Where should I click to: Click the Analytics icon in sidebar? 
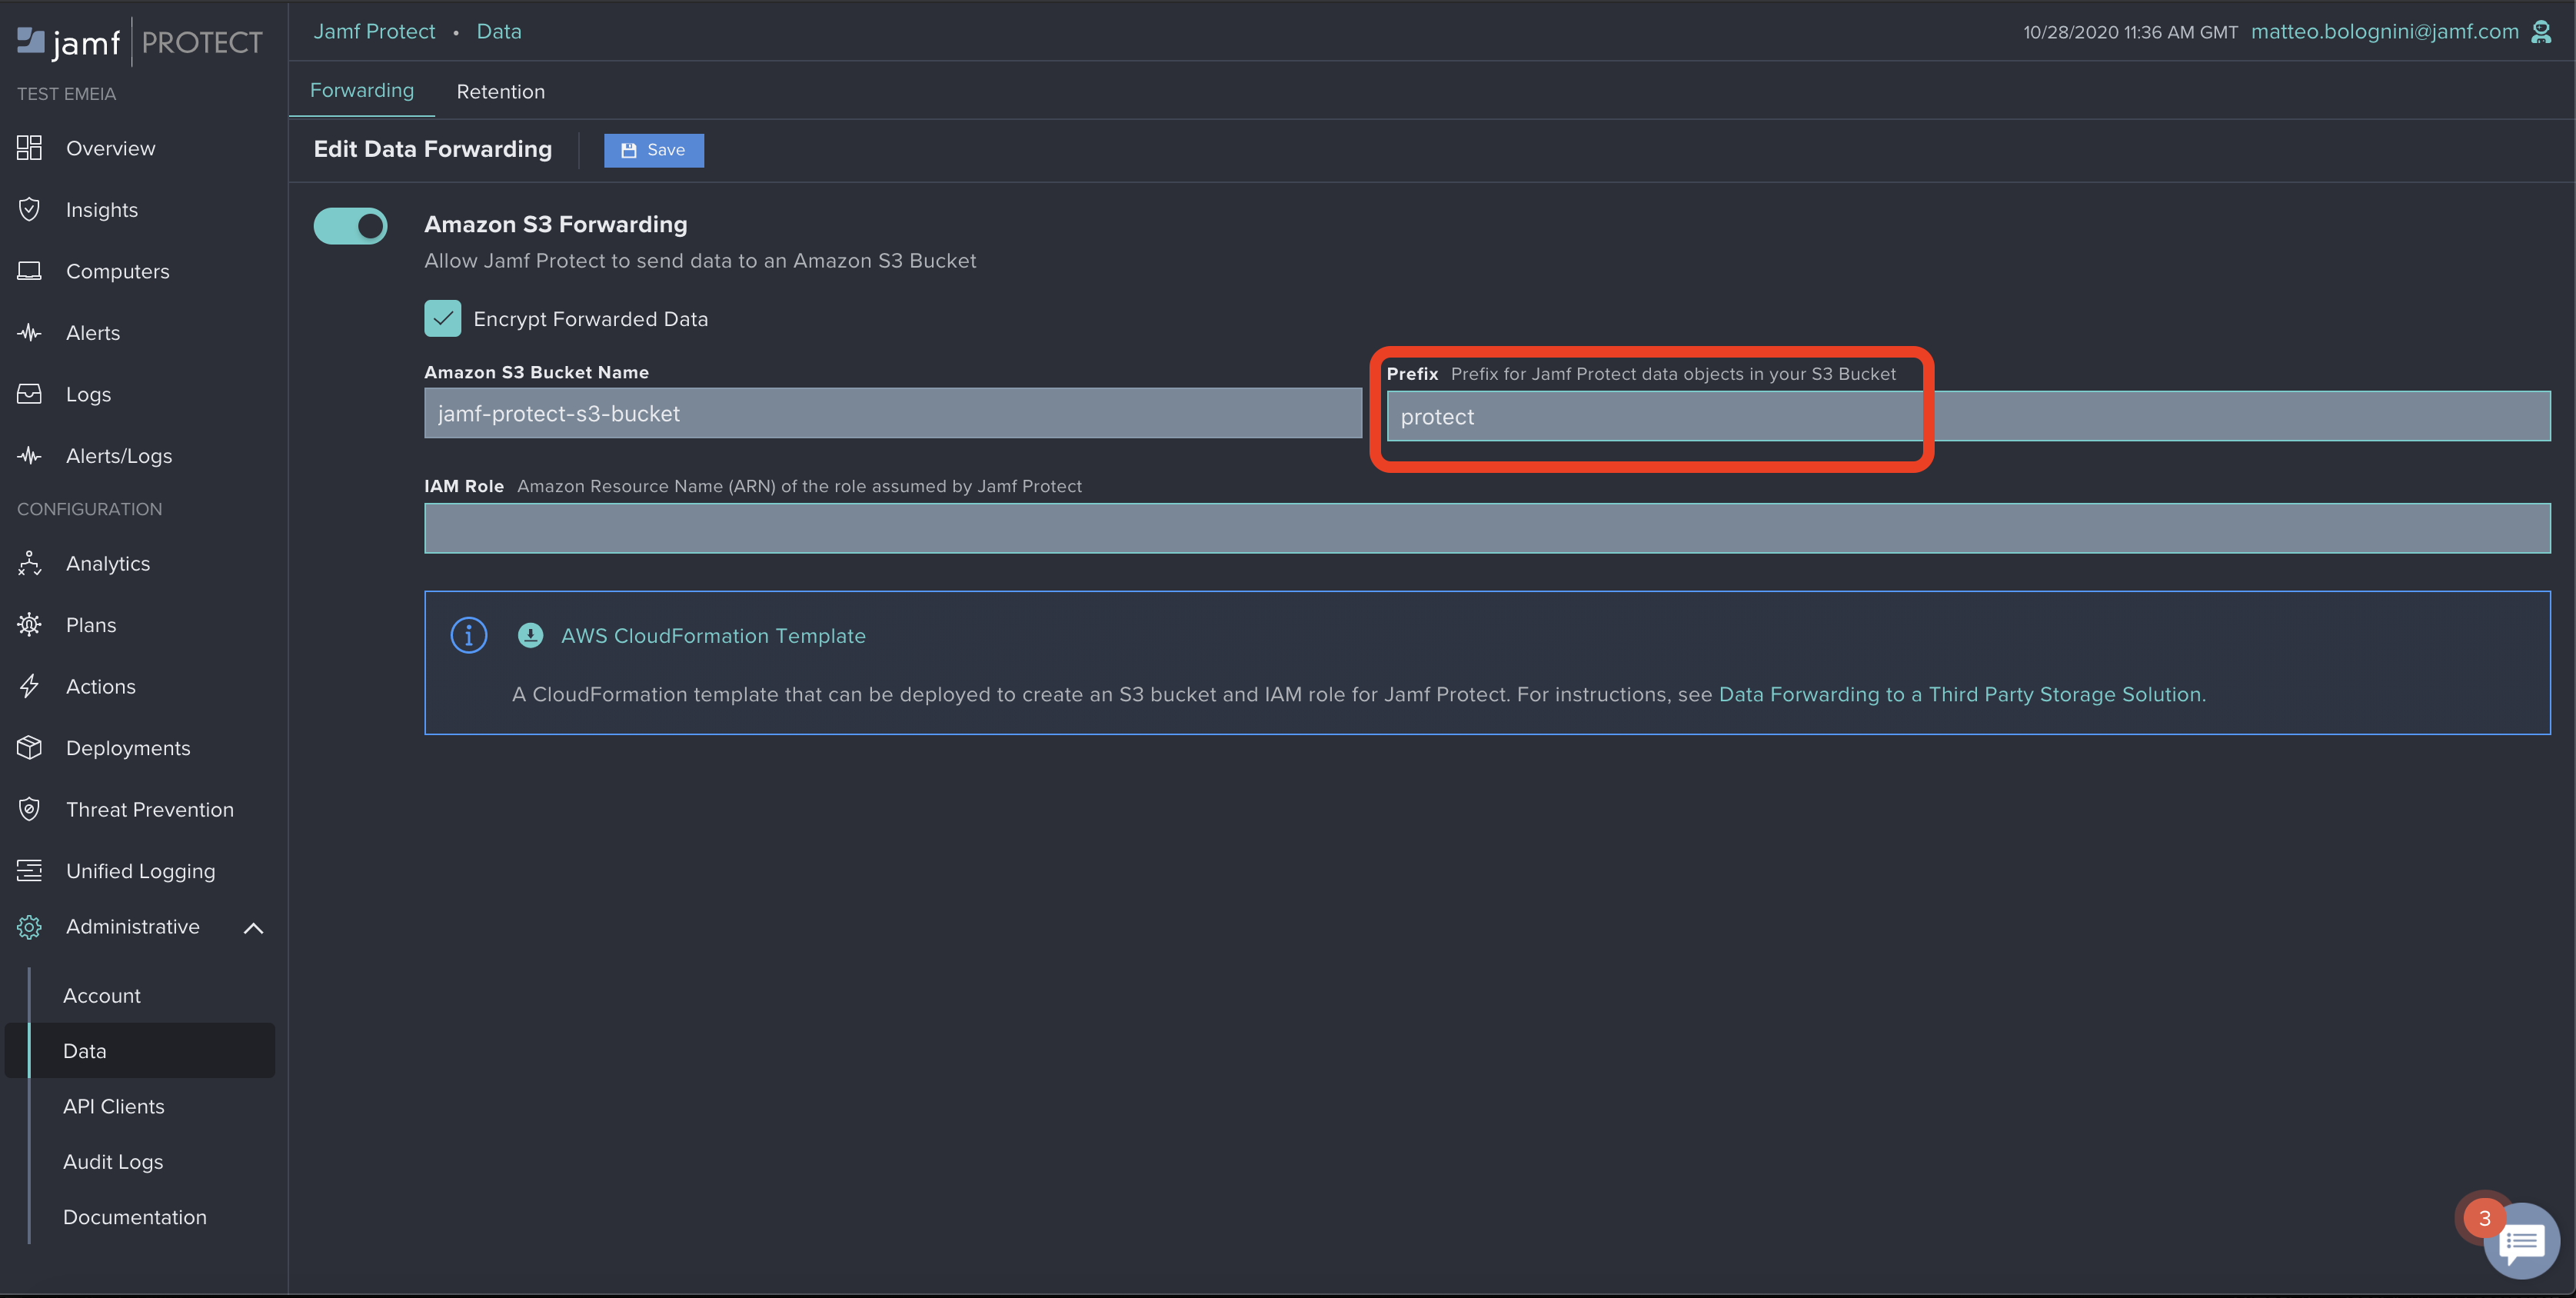tap(29, 563)
